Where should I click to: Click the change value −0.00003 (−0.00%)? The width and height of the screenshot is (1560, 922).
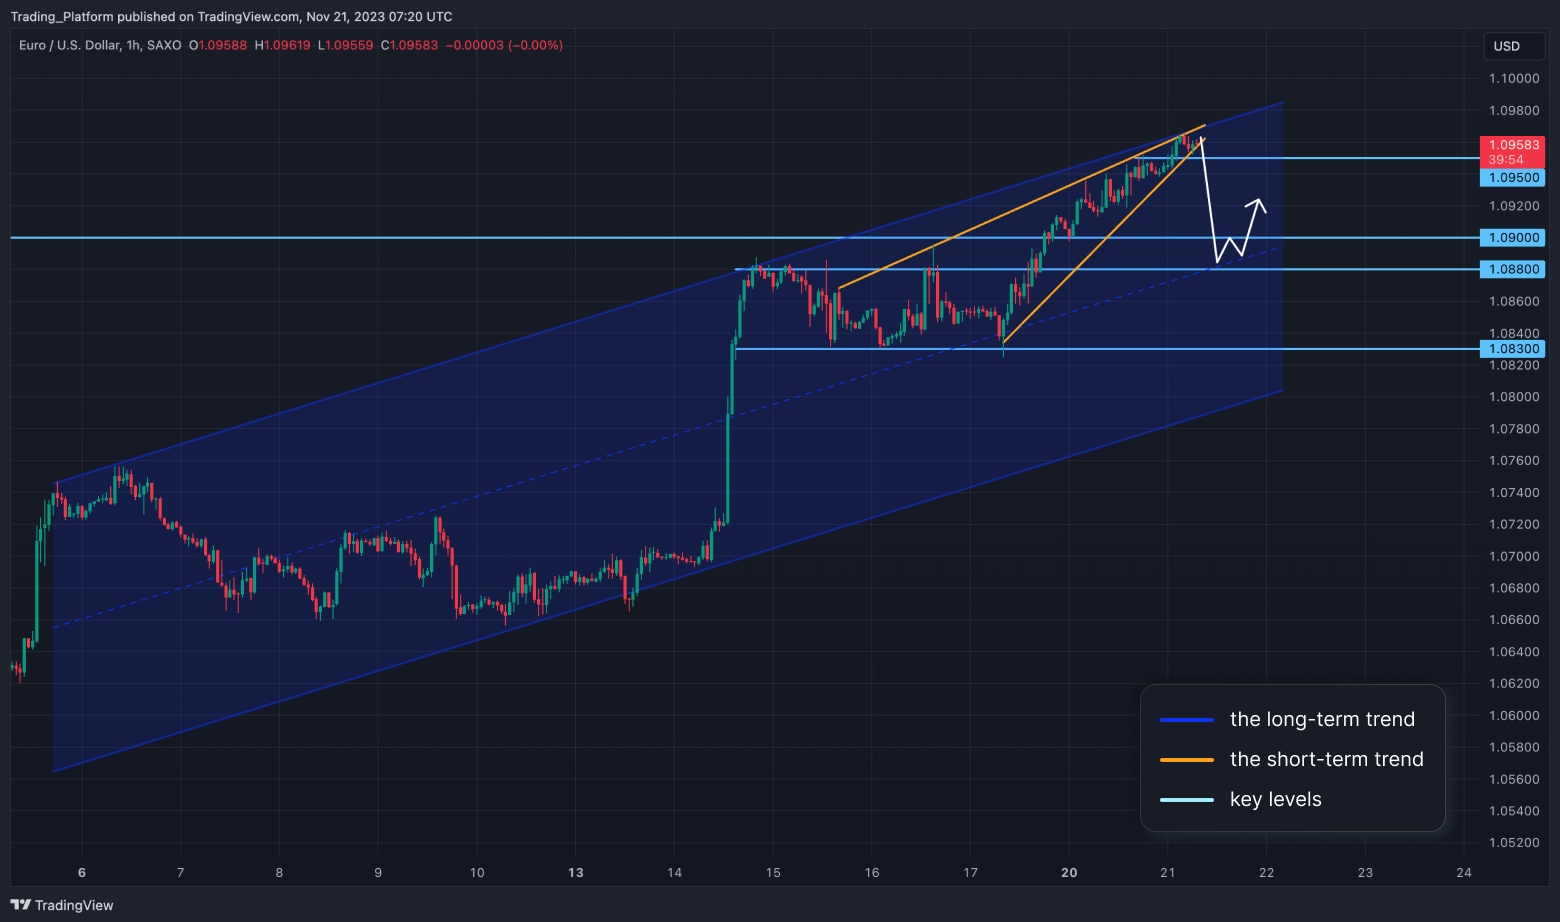[504, 45]
